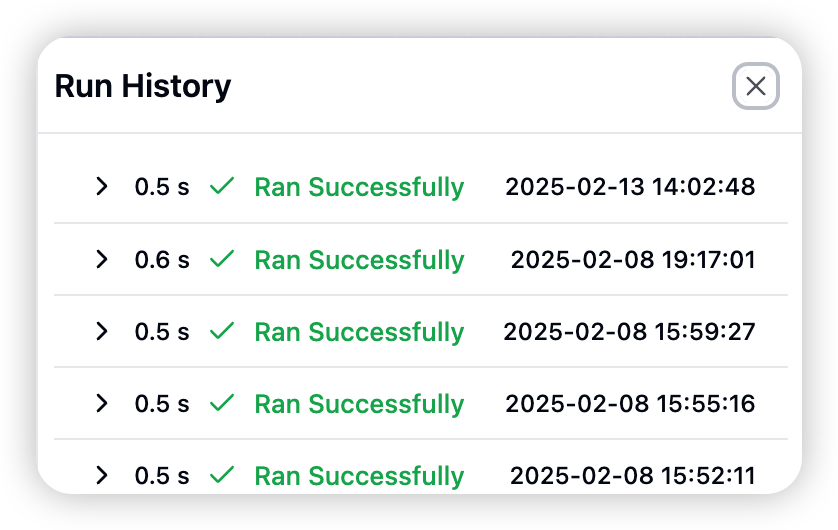Select Ran Successfully text for 15:52:11 run
The width and height of the screenshot is (838, 530).
(359, 476)
